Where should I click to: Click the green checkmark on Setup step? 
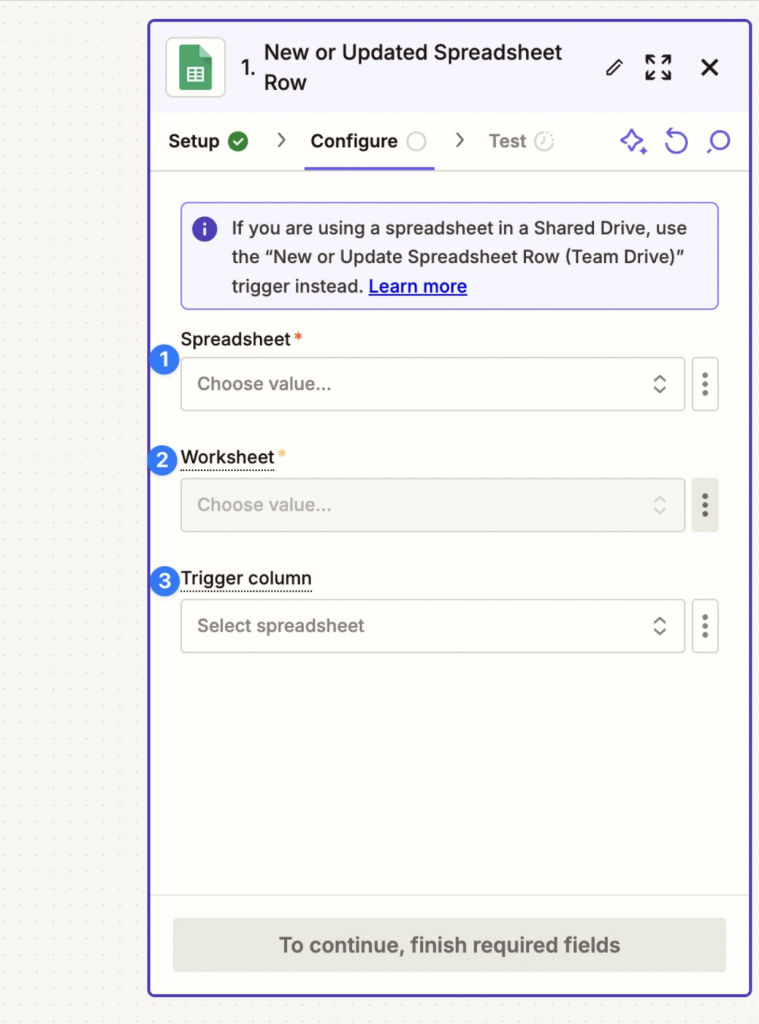(x=237, y=141)
